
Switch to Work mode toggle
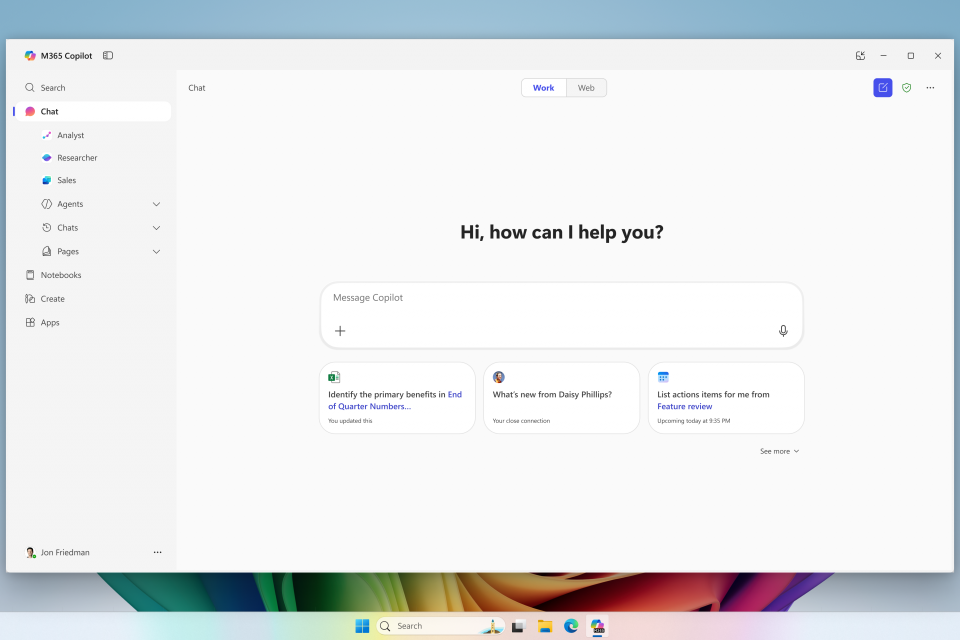click(543, 88)
